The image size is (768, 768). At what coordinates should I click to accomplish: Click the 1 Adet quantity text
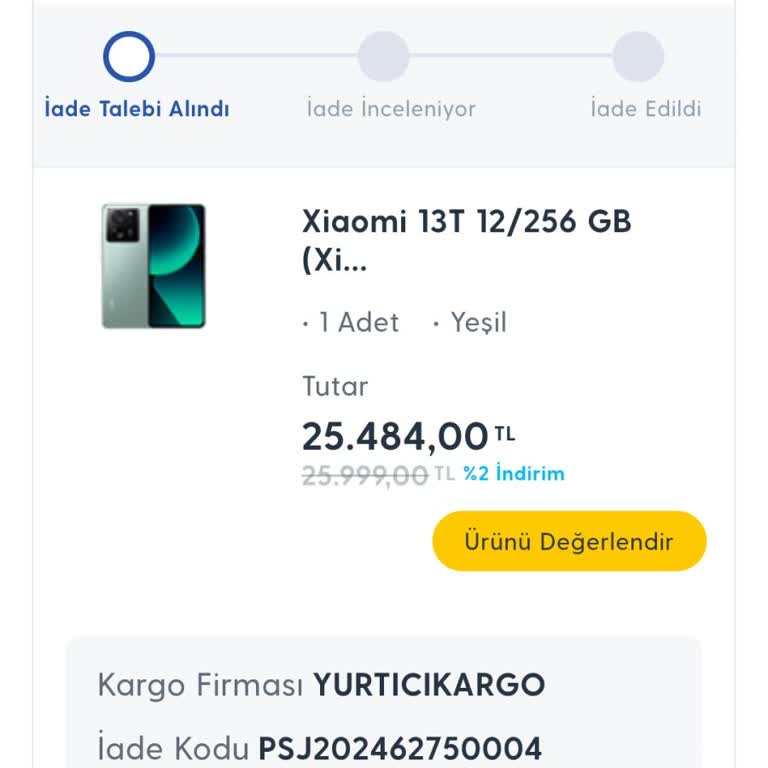[357, 322]
